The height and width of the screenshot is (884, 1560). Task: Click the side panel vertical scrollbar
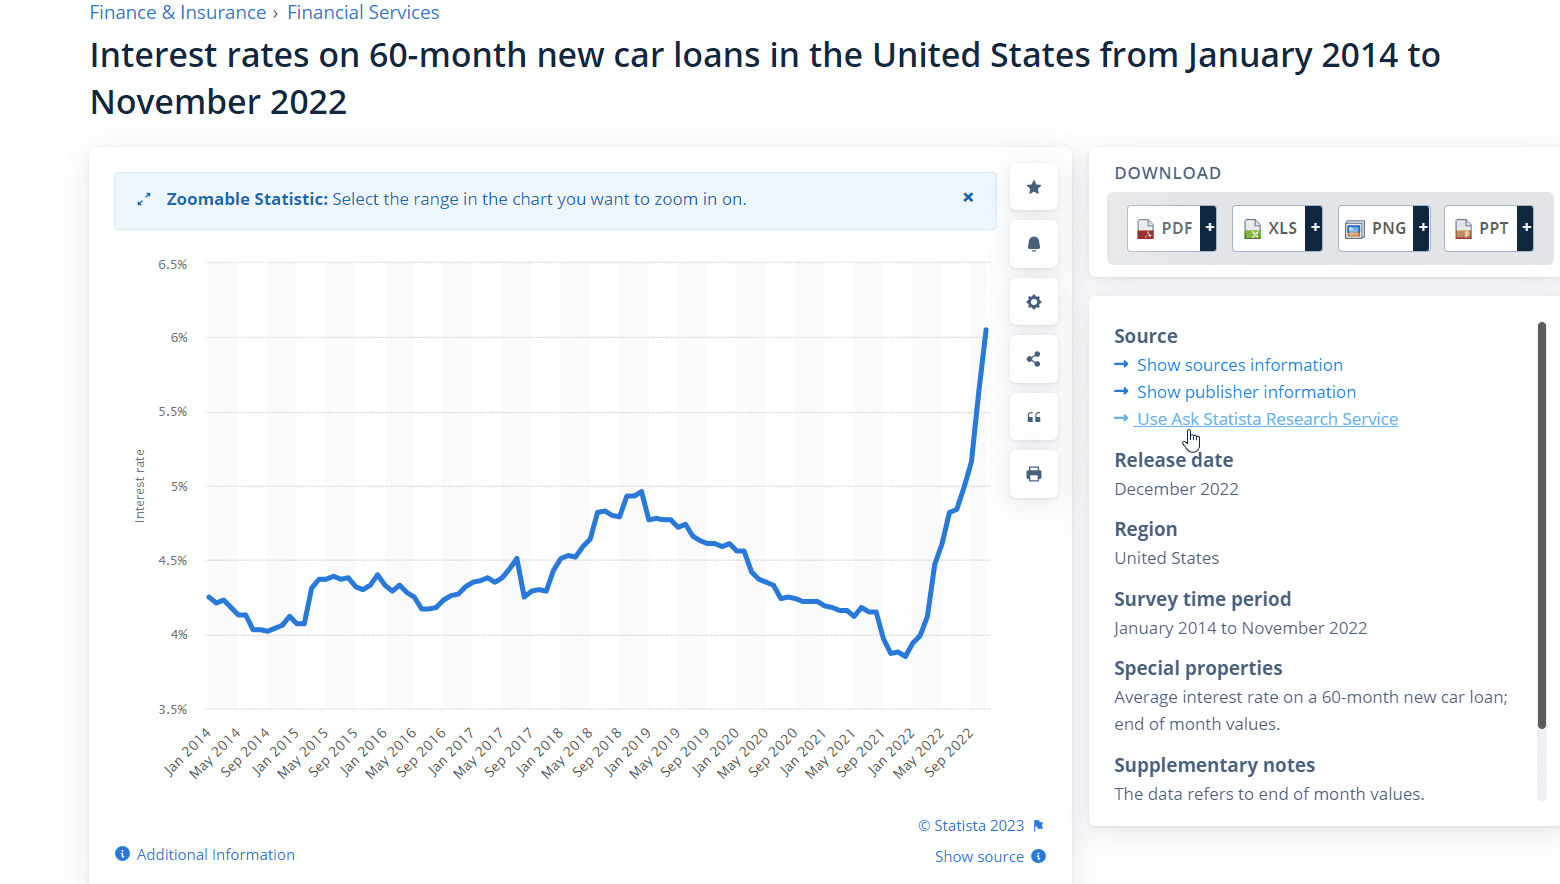point(1542,525)
